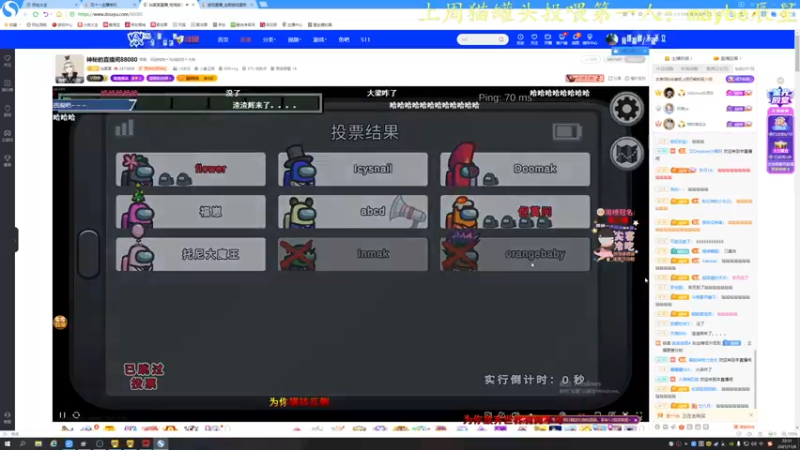Click the browser back arrow

point(26,14)
